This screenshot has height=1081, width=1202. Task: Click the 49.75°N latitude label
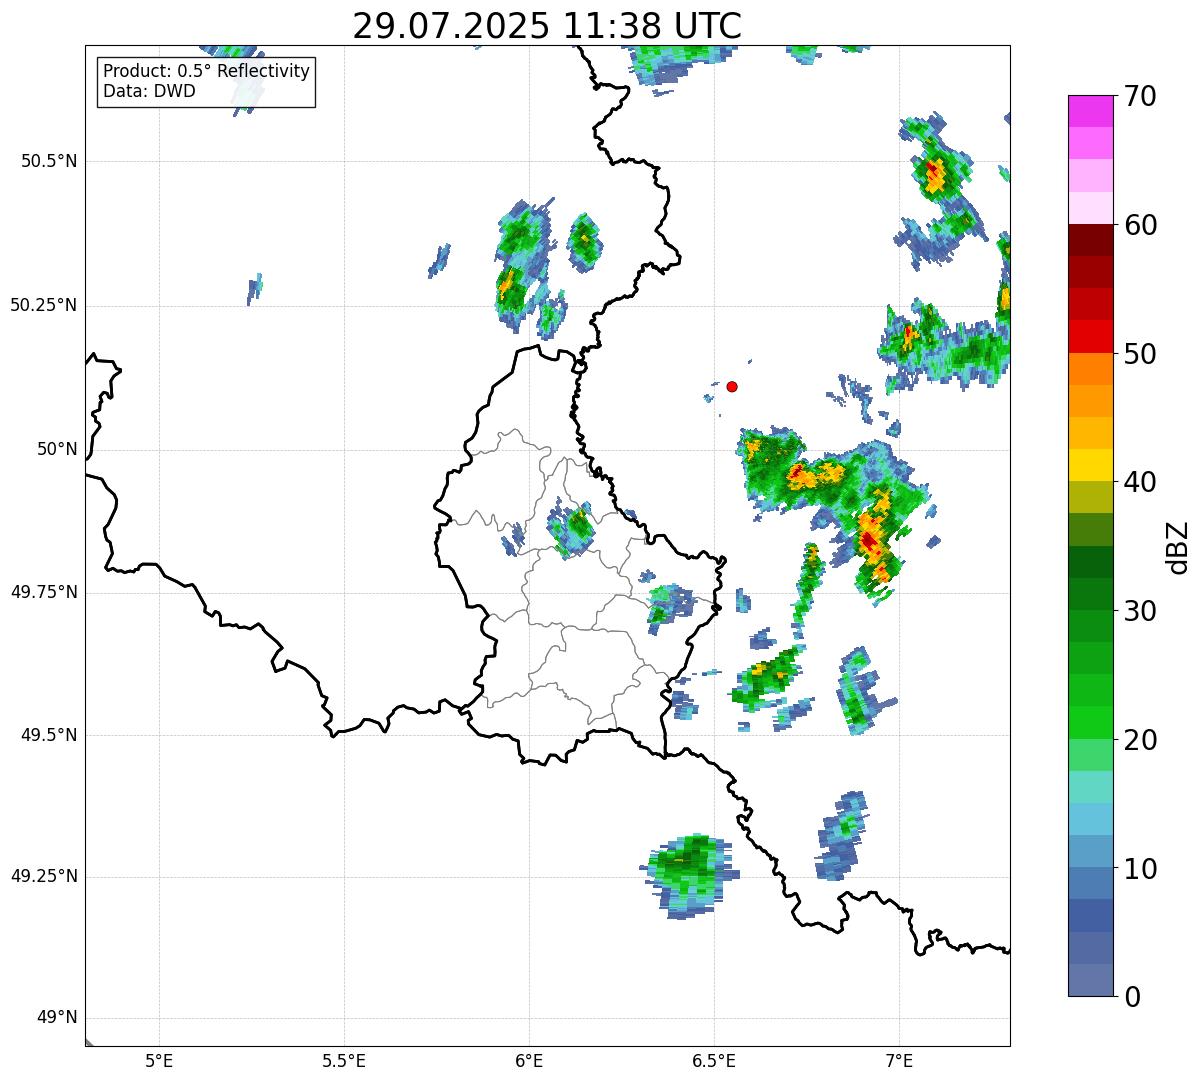[43, 592]
